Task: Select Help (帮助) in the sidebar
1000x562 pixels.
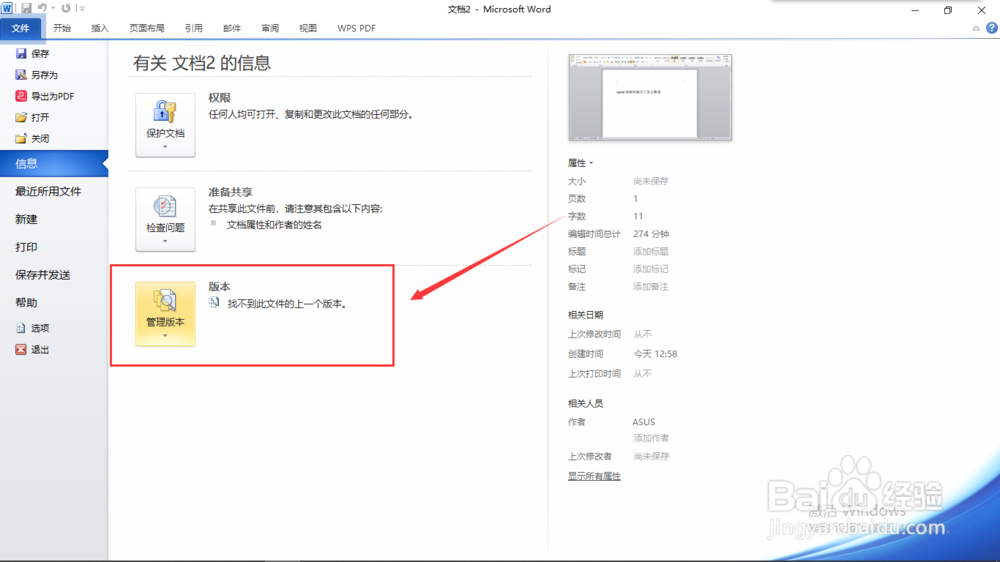Action: tap(27, 302)
